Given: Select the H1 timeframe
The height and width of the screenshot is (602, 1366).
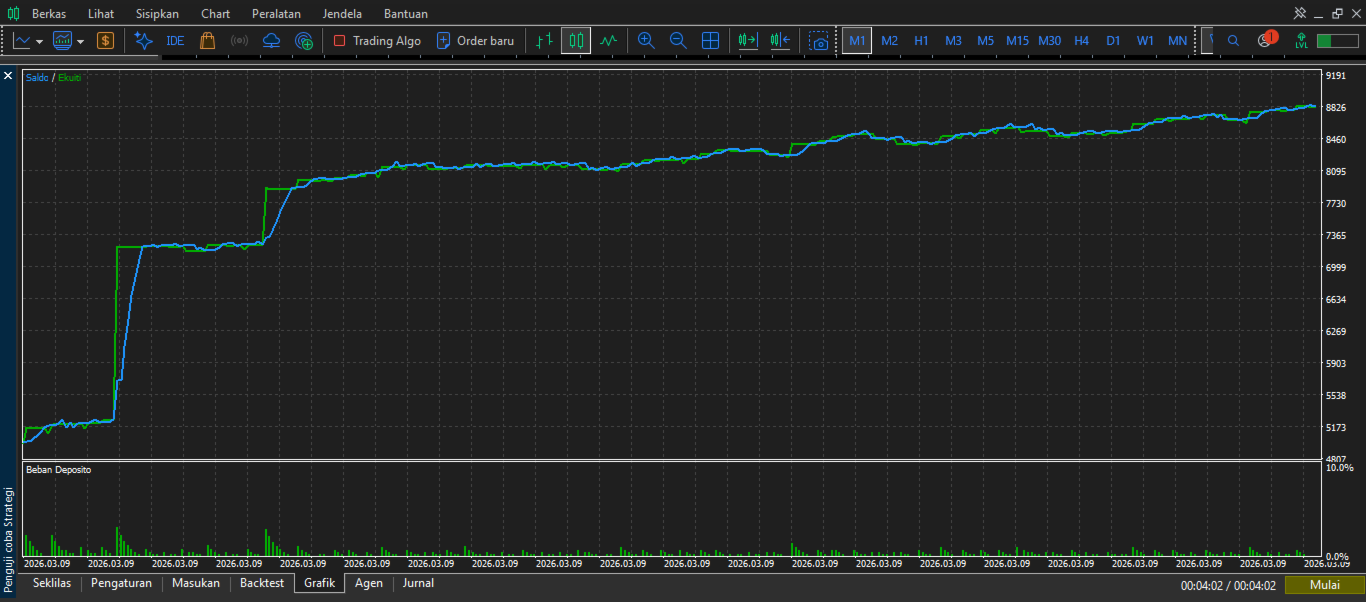Looking at the screenshot, I should click(921, 41).
